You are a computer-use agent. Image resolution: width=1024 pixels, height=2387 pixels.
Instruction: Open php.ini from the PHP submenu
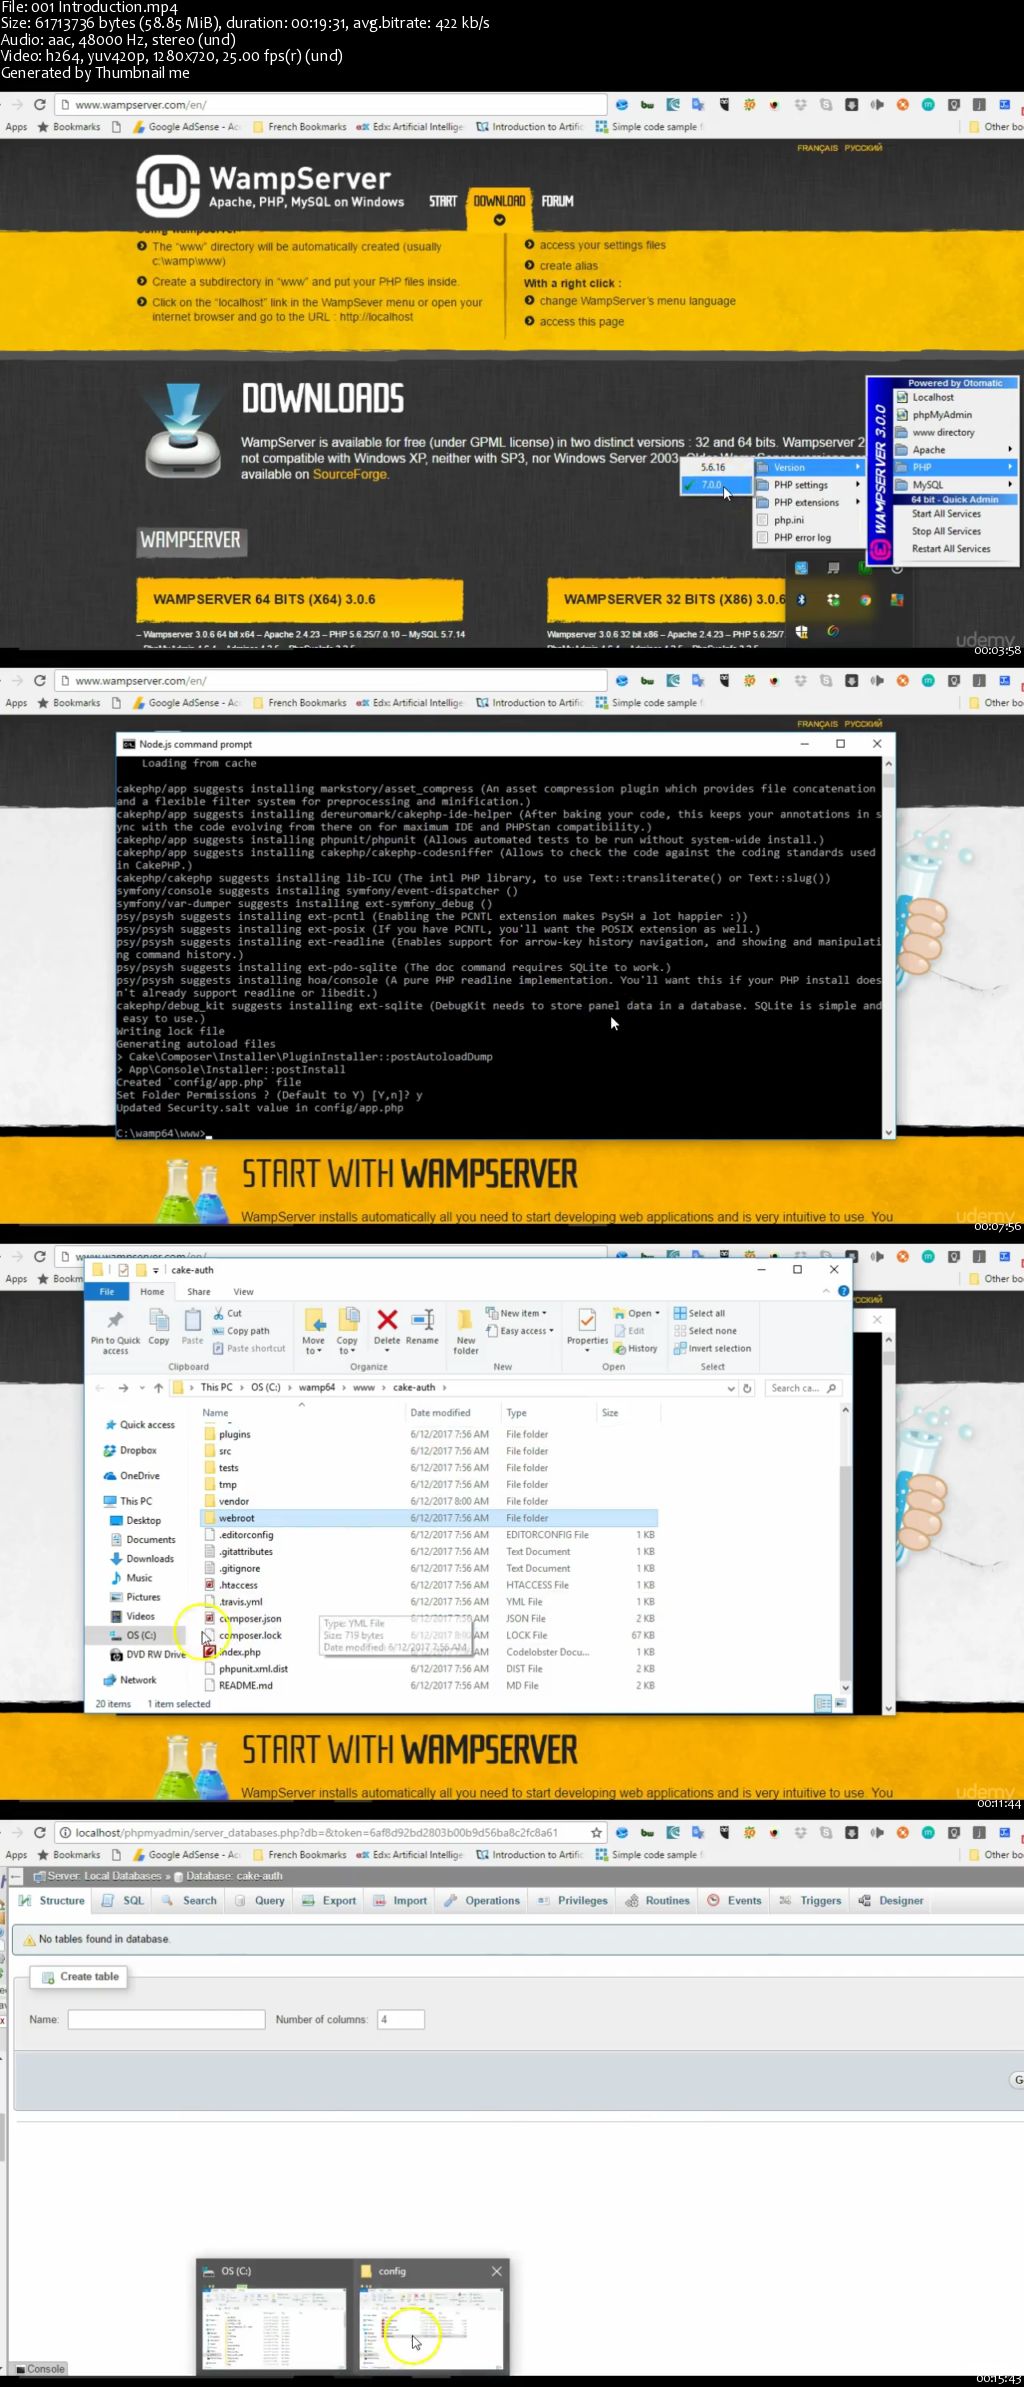point(789,520)
